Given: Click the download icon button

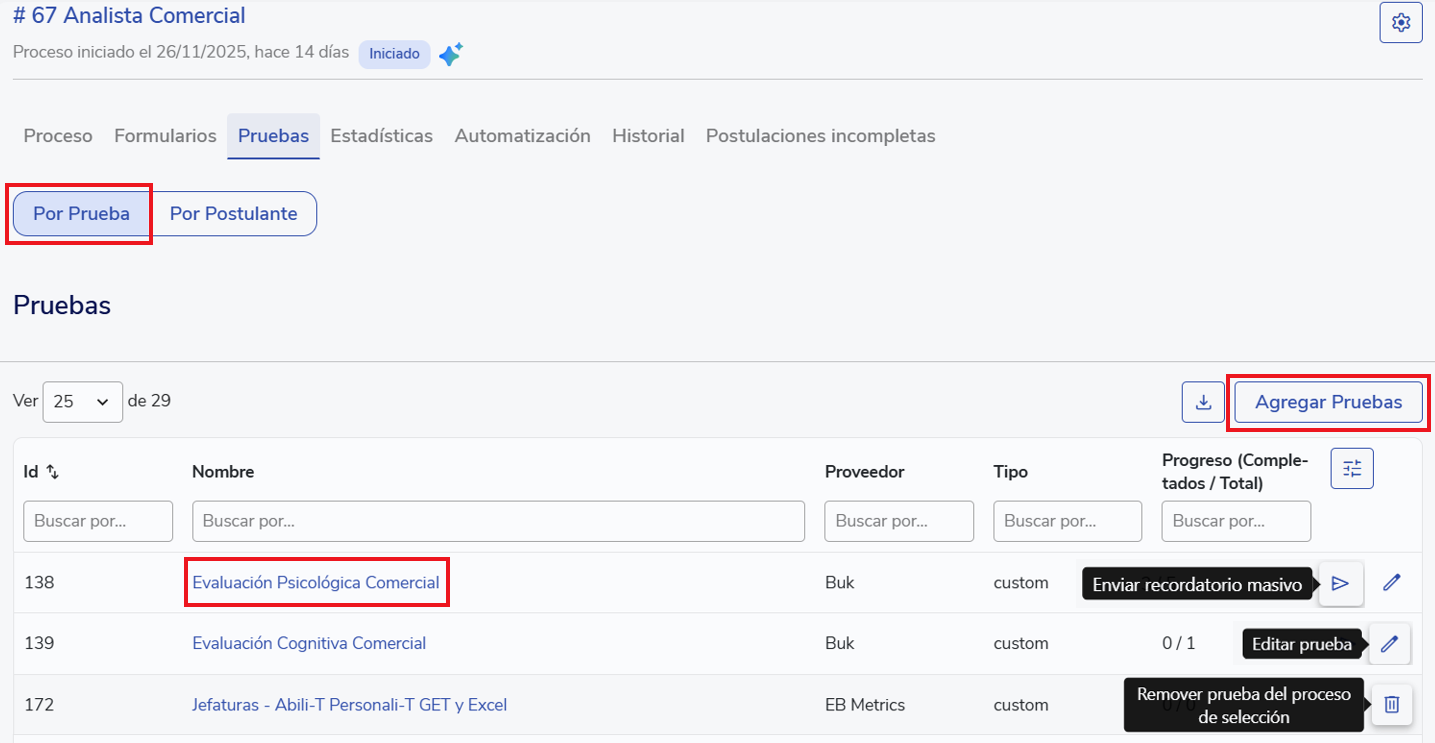Looking at the screenshot, I should (x=1203, y=402).
